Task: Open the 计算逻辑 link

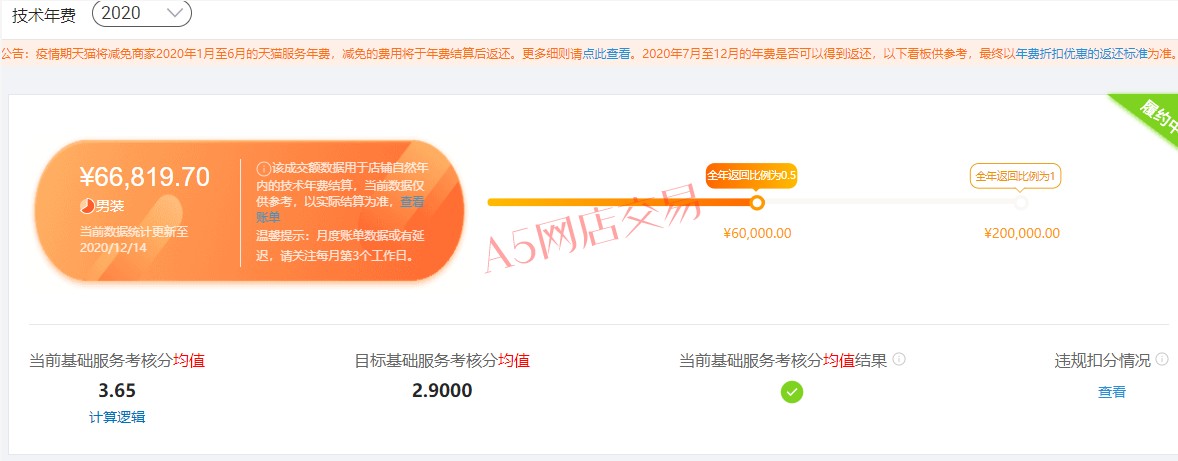Action: 117,417
